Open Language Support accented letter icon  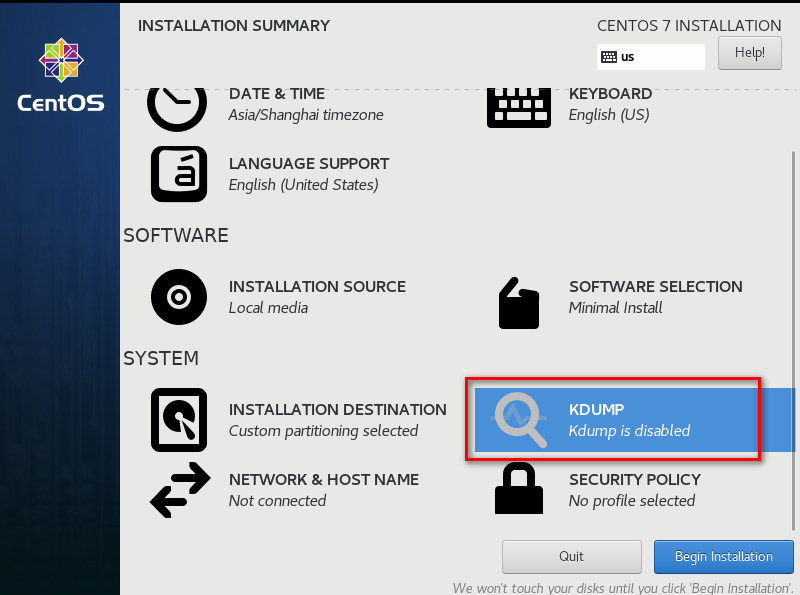click(179, 174)
